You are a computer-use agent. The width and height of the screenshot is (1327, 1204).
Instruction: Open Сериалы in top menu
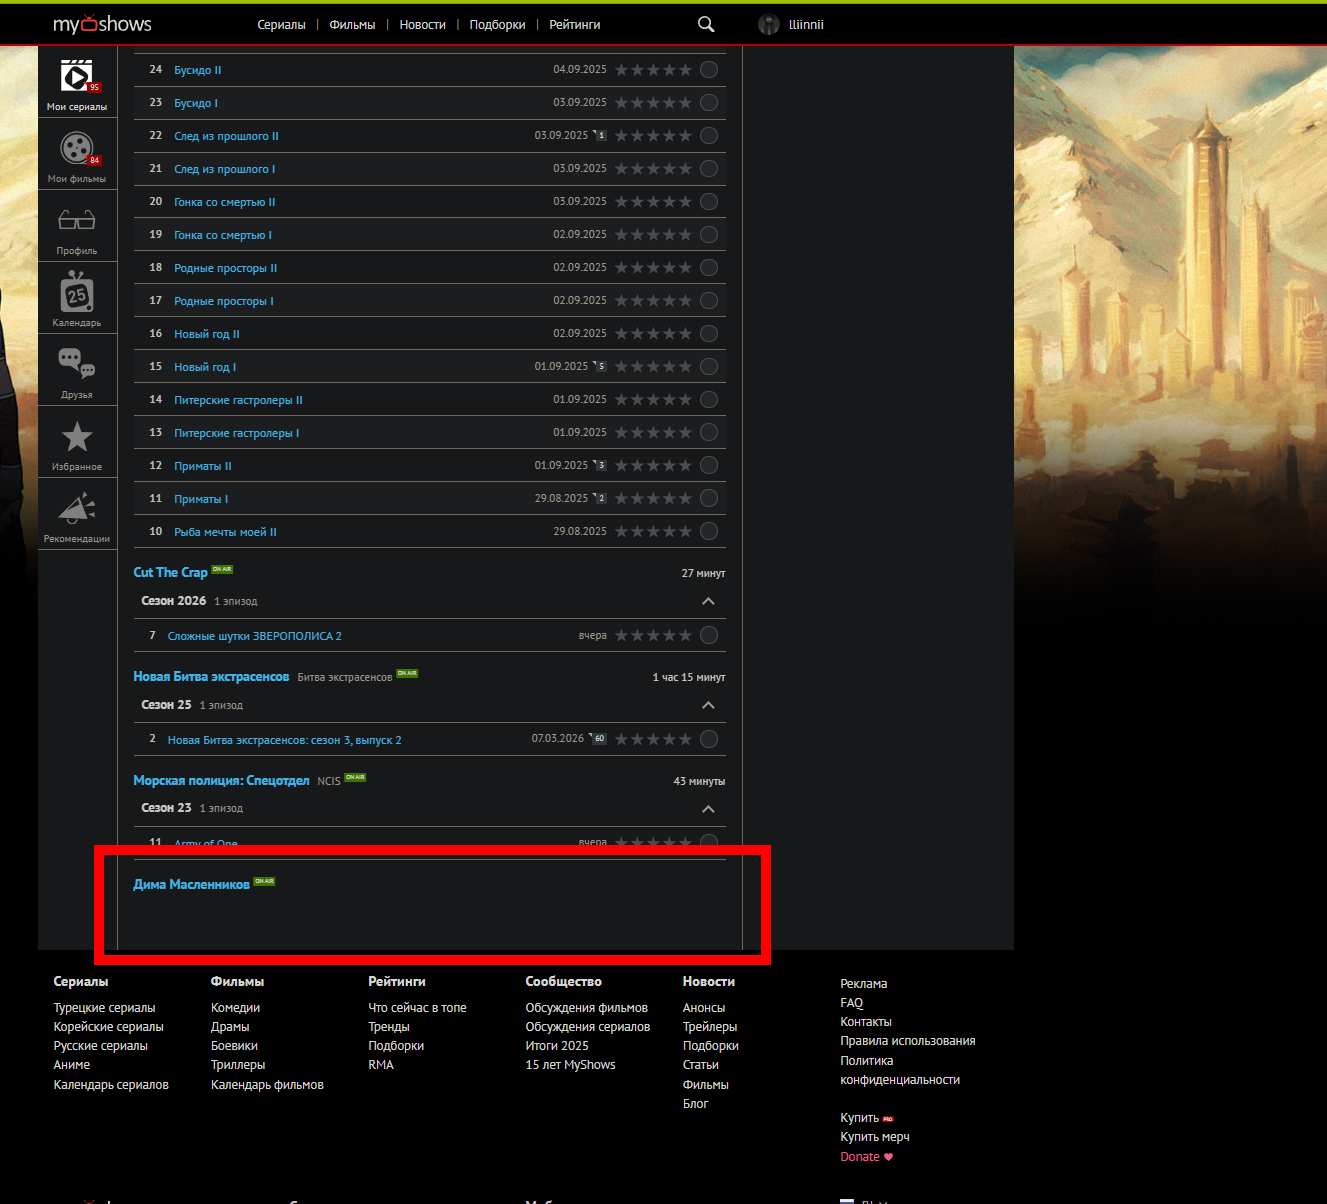point(281,25)
